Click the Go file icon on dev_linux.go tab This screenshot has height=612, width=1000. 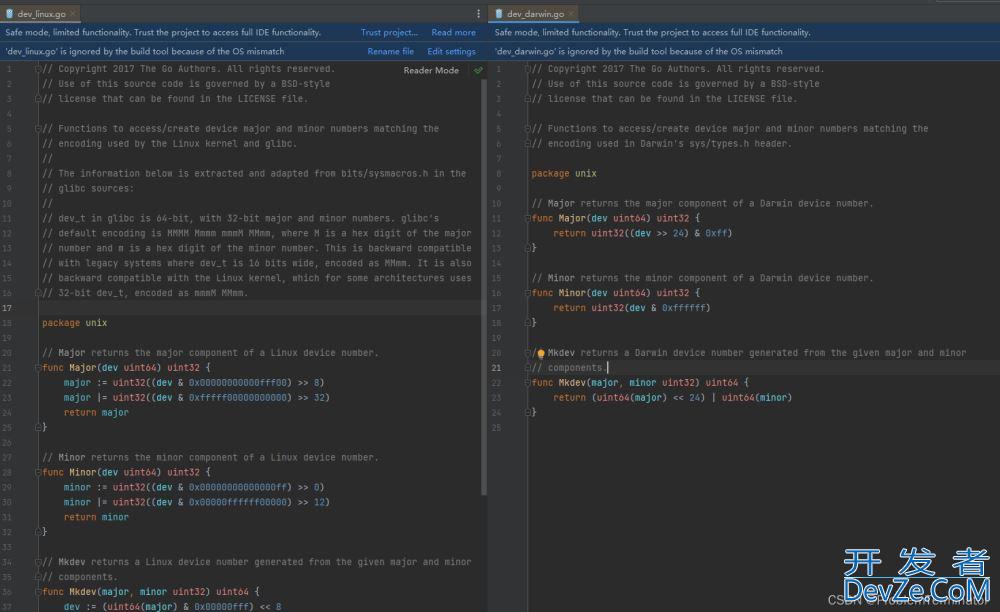pos(10,13)
